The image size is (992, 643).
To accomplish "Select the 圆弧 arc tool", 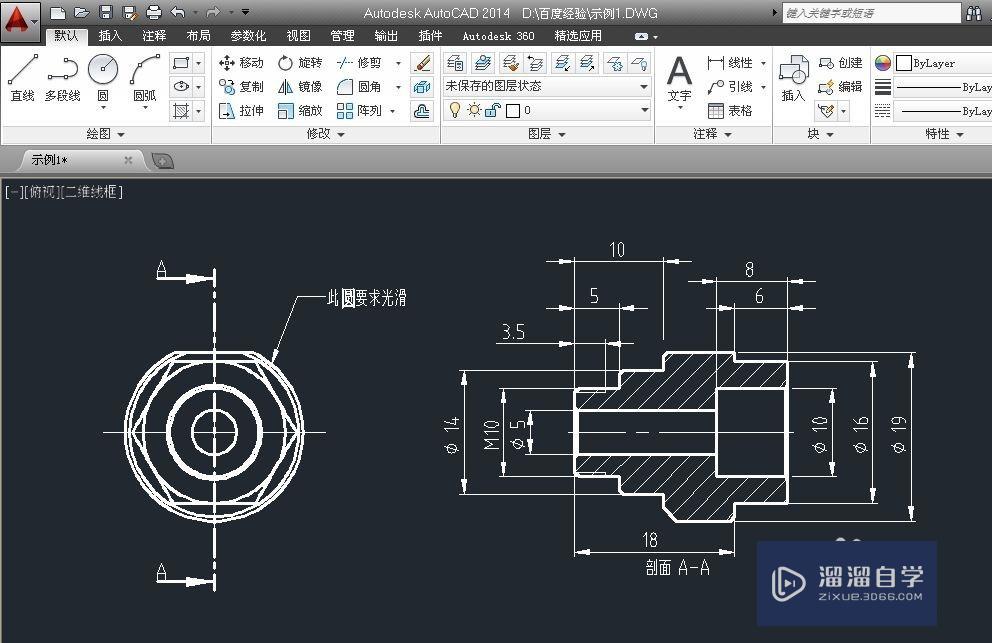I will (145, 78).
